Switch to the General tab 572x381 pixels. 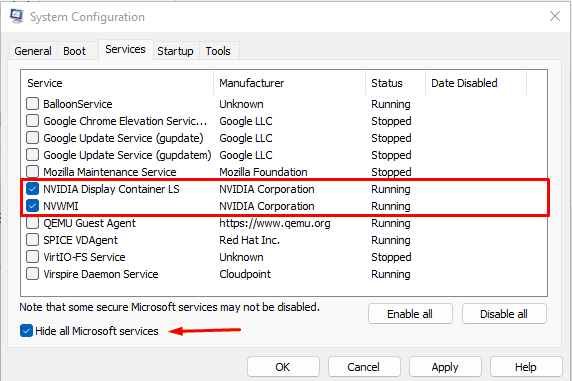[33, 51]
